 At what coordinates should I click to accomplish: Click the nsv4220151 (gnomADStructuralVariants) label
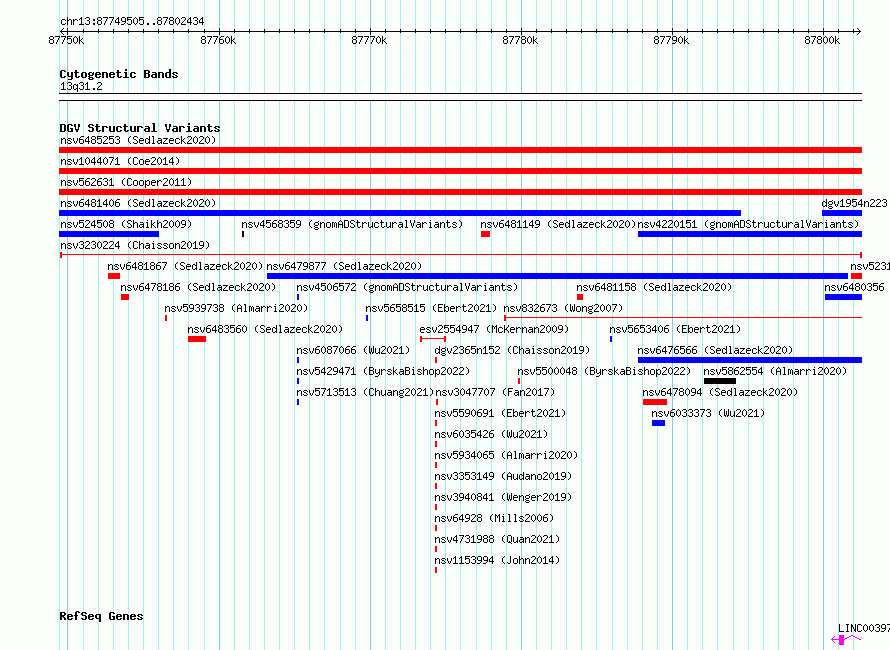748,224
